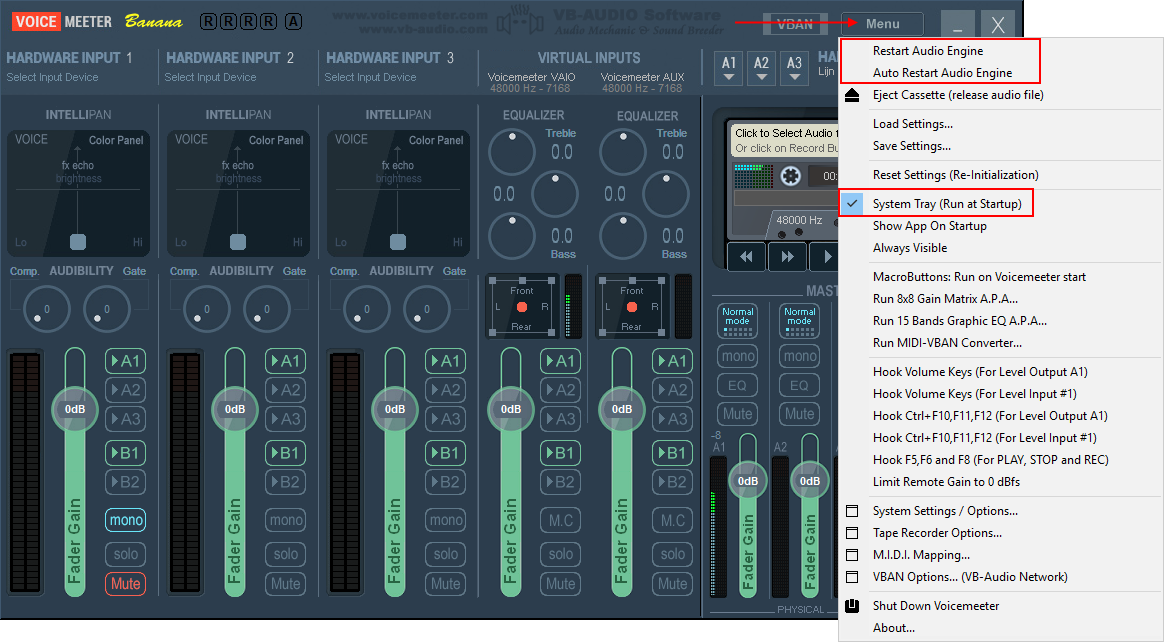Click the eject icon beside Eject Cassette
1164x642 pixels.
coord(851,95)
